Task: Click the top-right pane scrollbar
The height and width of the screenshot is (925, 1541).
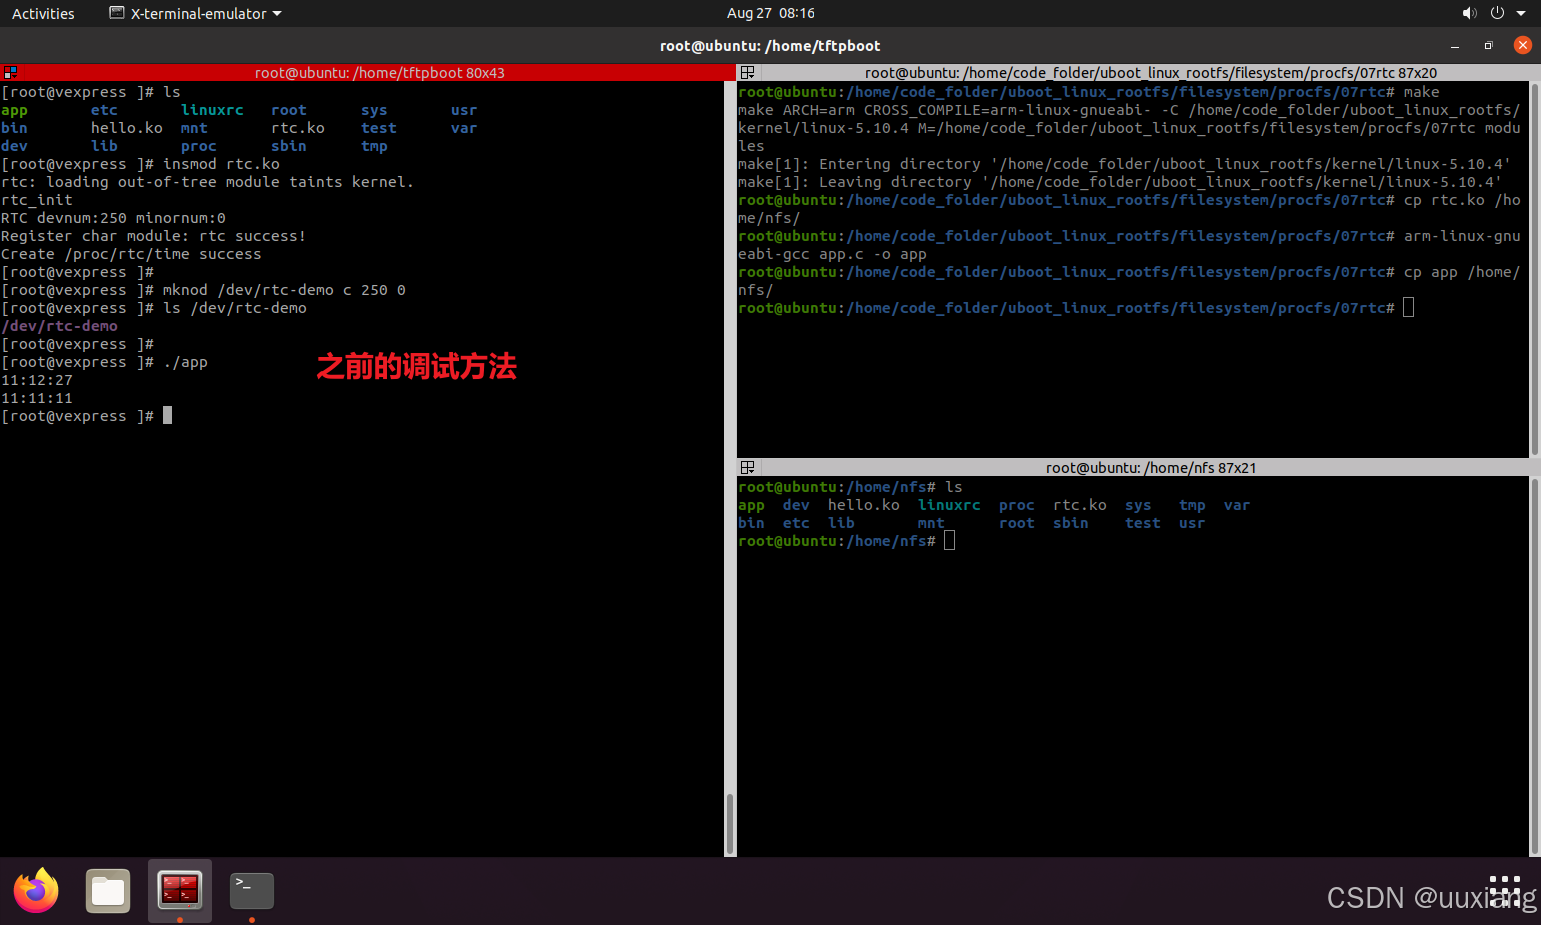Action: (x=1535, y=269)
